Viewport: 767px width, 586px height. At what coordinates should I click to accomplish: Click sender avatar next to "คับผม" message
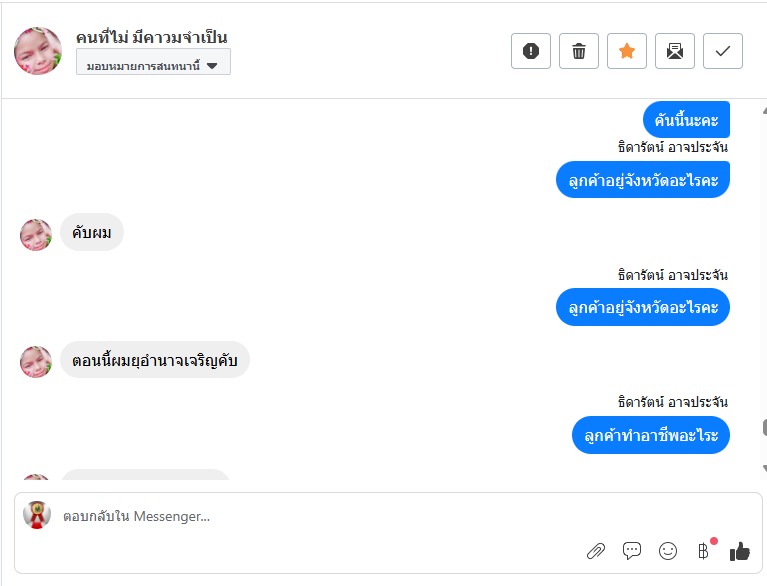(36, 235)
